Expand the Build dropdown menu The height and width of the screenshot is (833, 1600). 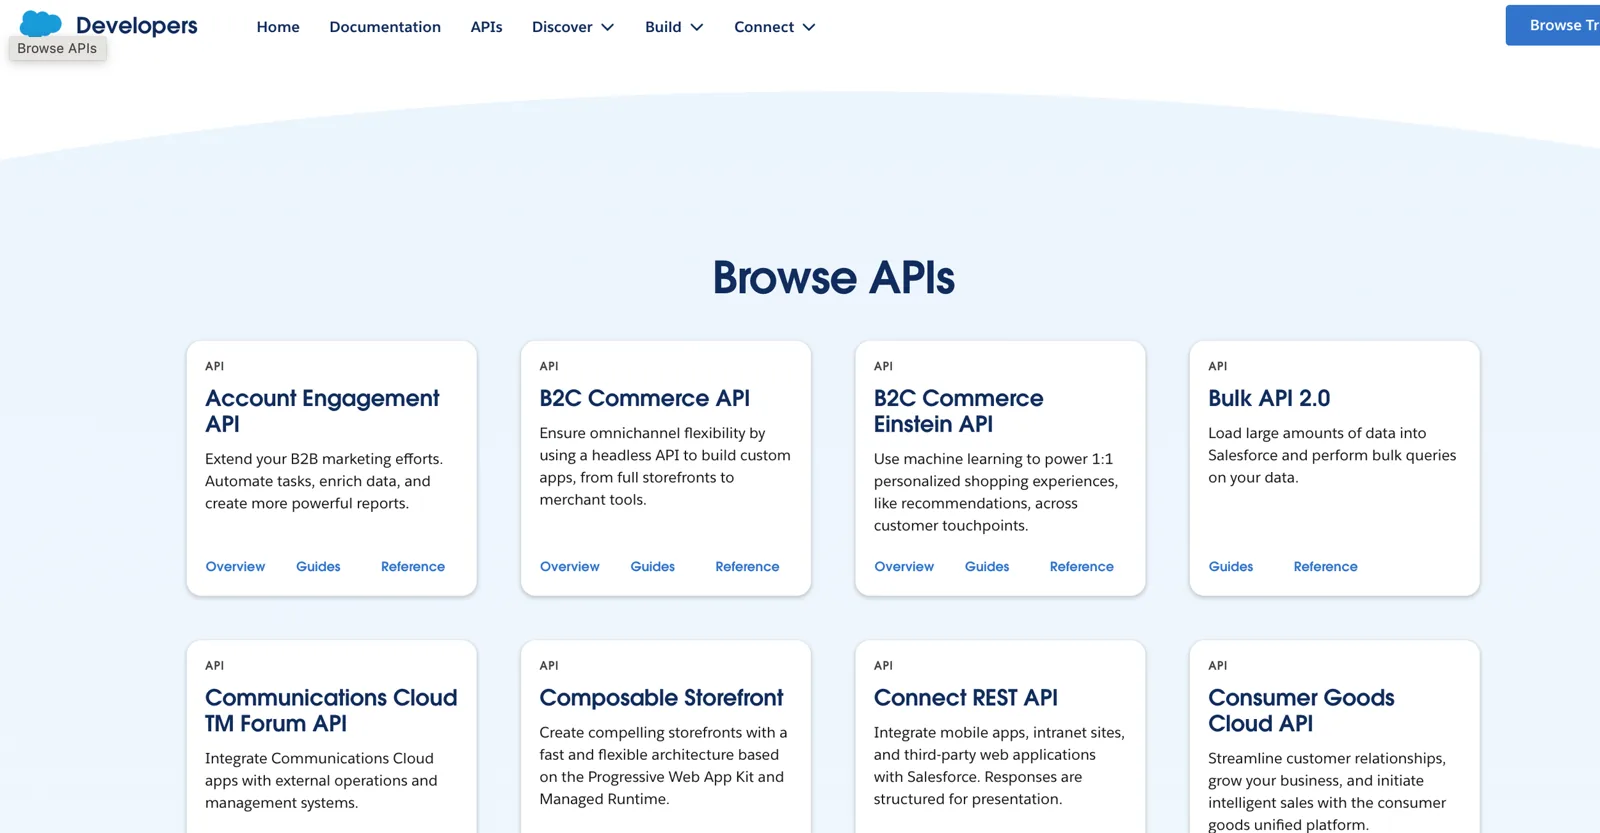(x=674, y=27)
